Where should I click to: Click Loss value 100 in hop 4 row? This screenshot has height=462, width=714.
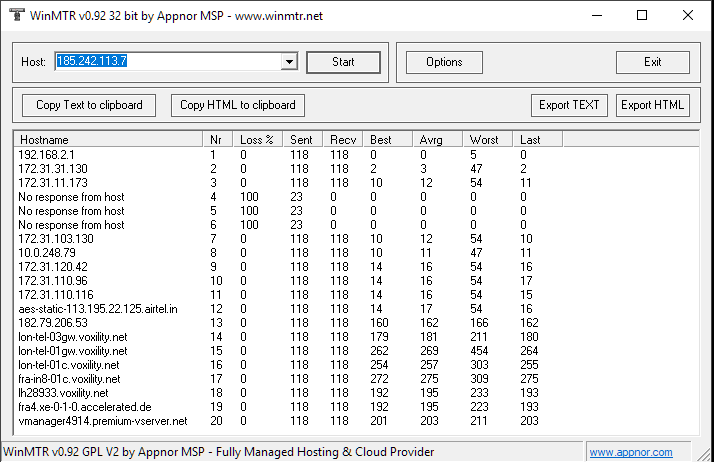click(249, 197)
